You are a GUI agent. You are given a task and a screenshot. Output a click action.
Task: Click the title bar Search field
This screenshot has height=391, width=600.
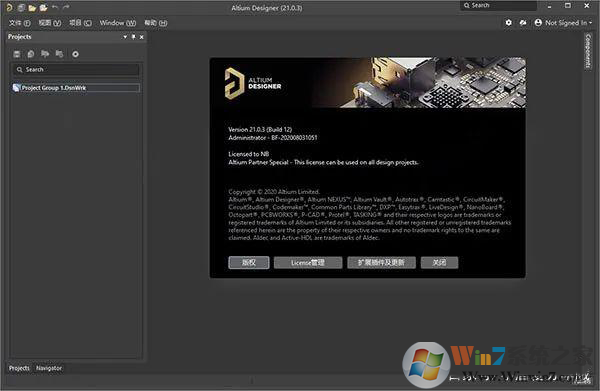point(499,5)
